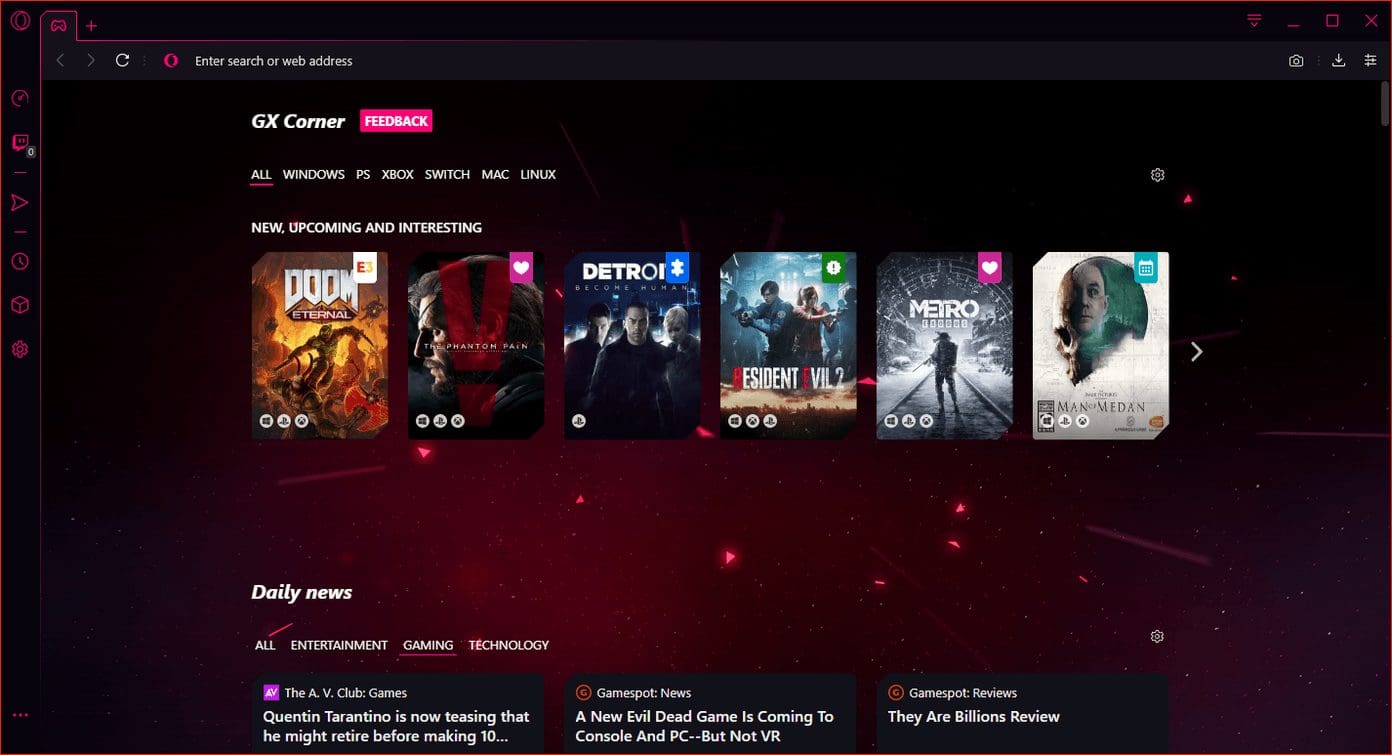The height and width of the screenshot is (755, 1392).
Task: Open Twitch panel in sidebar
Action: point(20,143)
